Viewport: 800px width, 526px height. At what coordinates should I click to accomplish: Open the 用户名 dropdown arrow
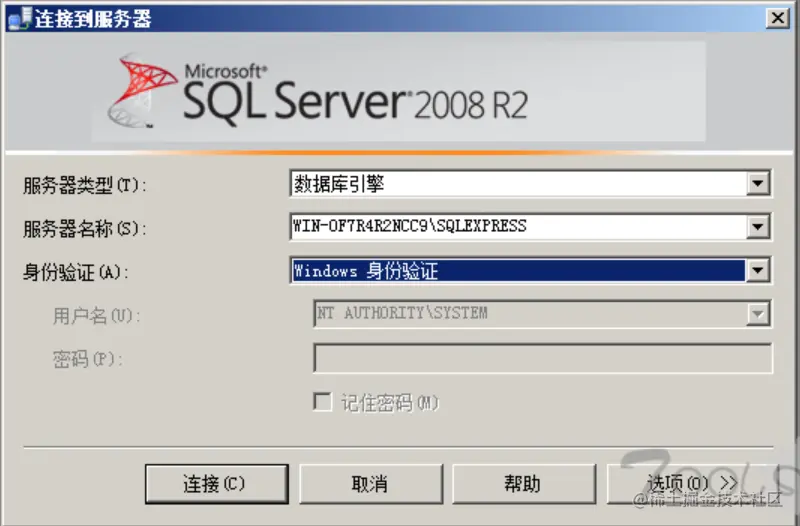[x=758, y=314]
